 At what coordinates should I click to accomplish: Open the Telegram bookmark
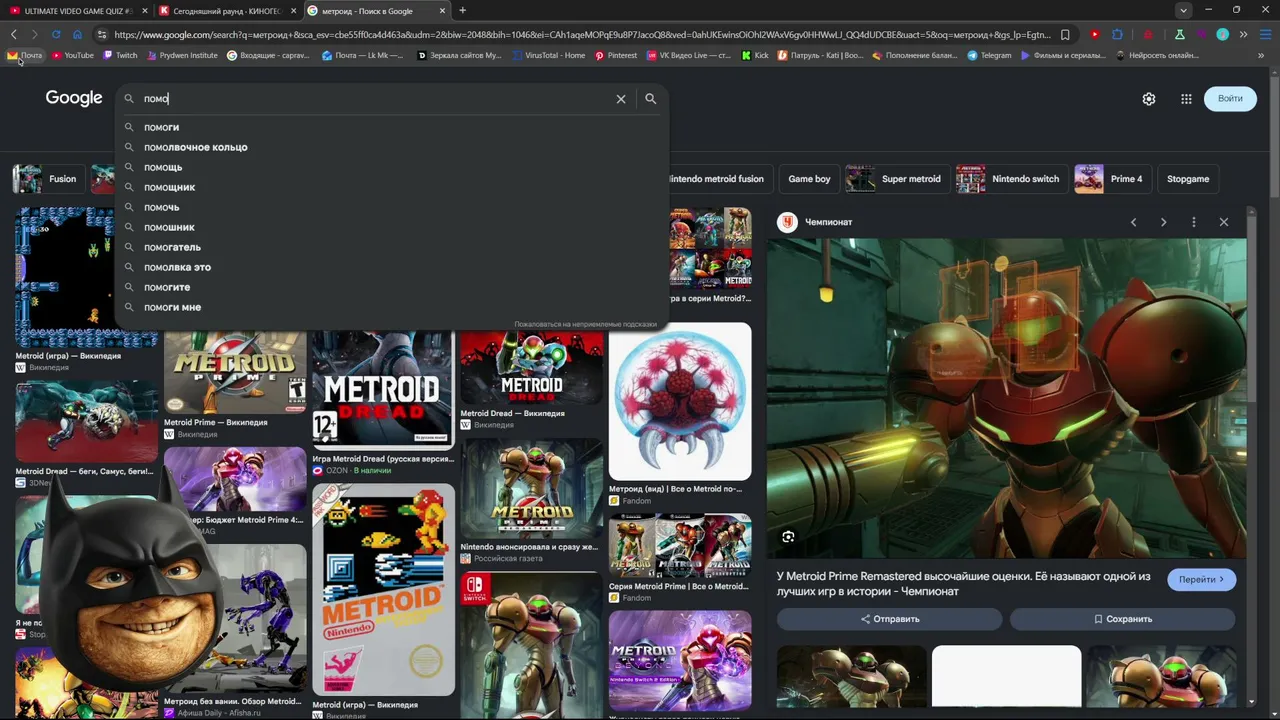(990, 56)
